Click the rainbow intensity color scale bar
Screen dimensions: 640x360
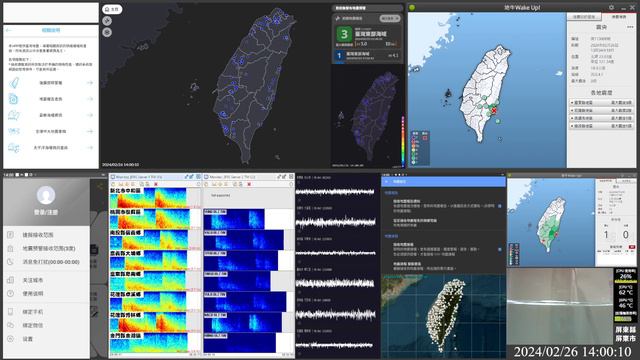[403, 141]
